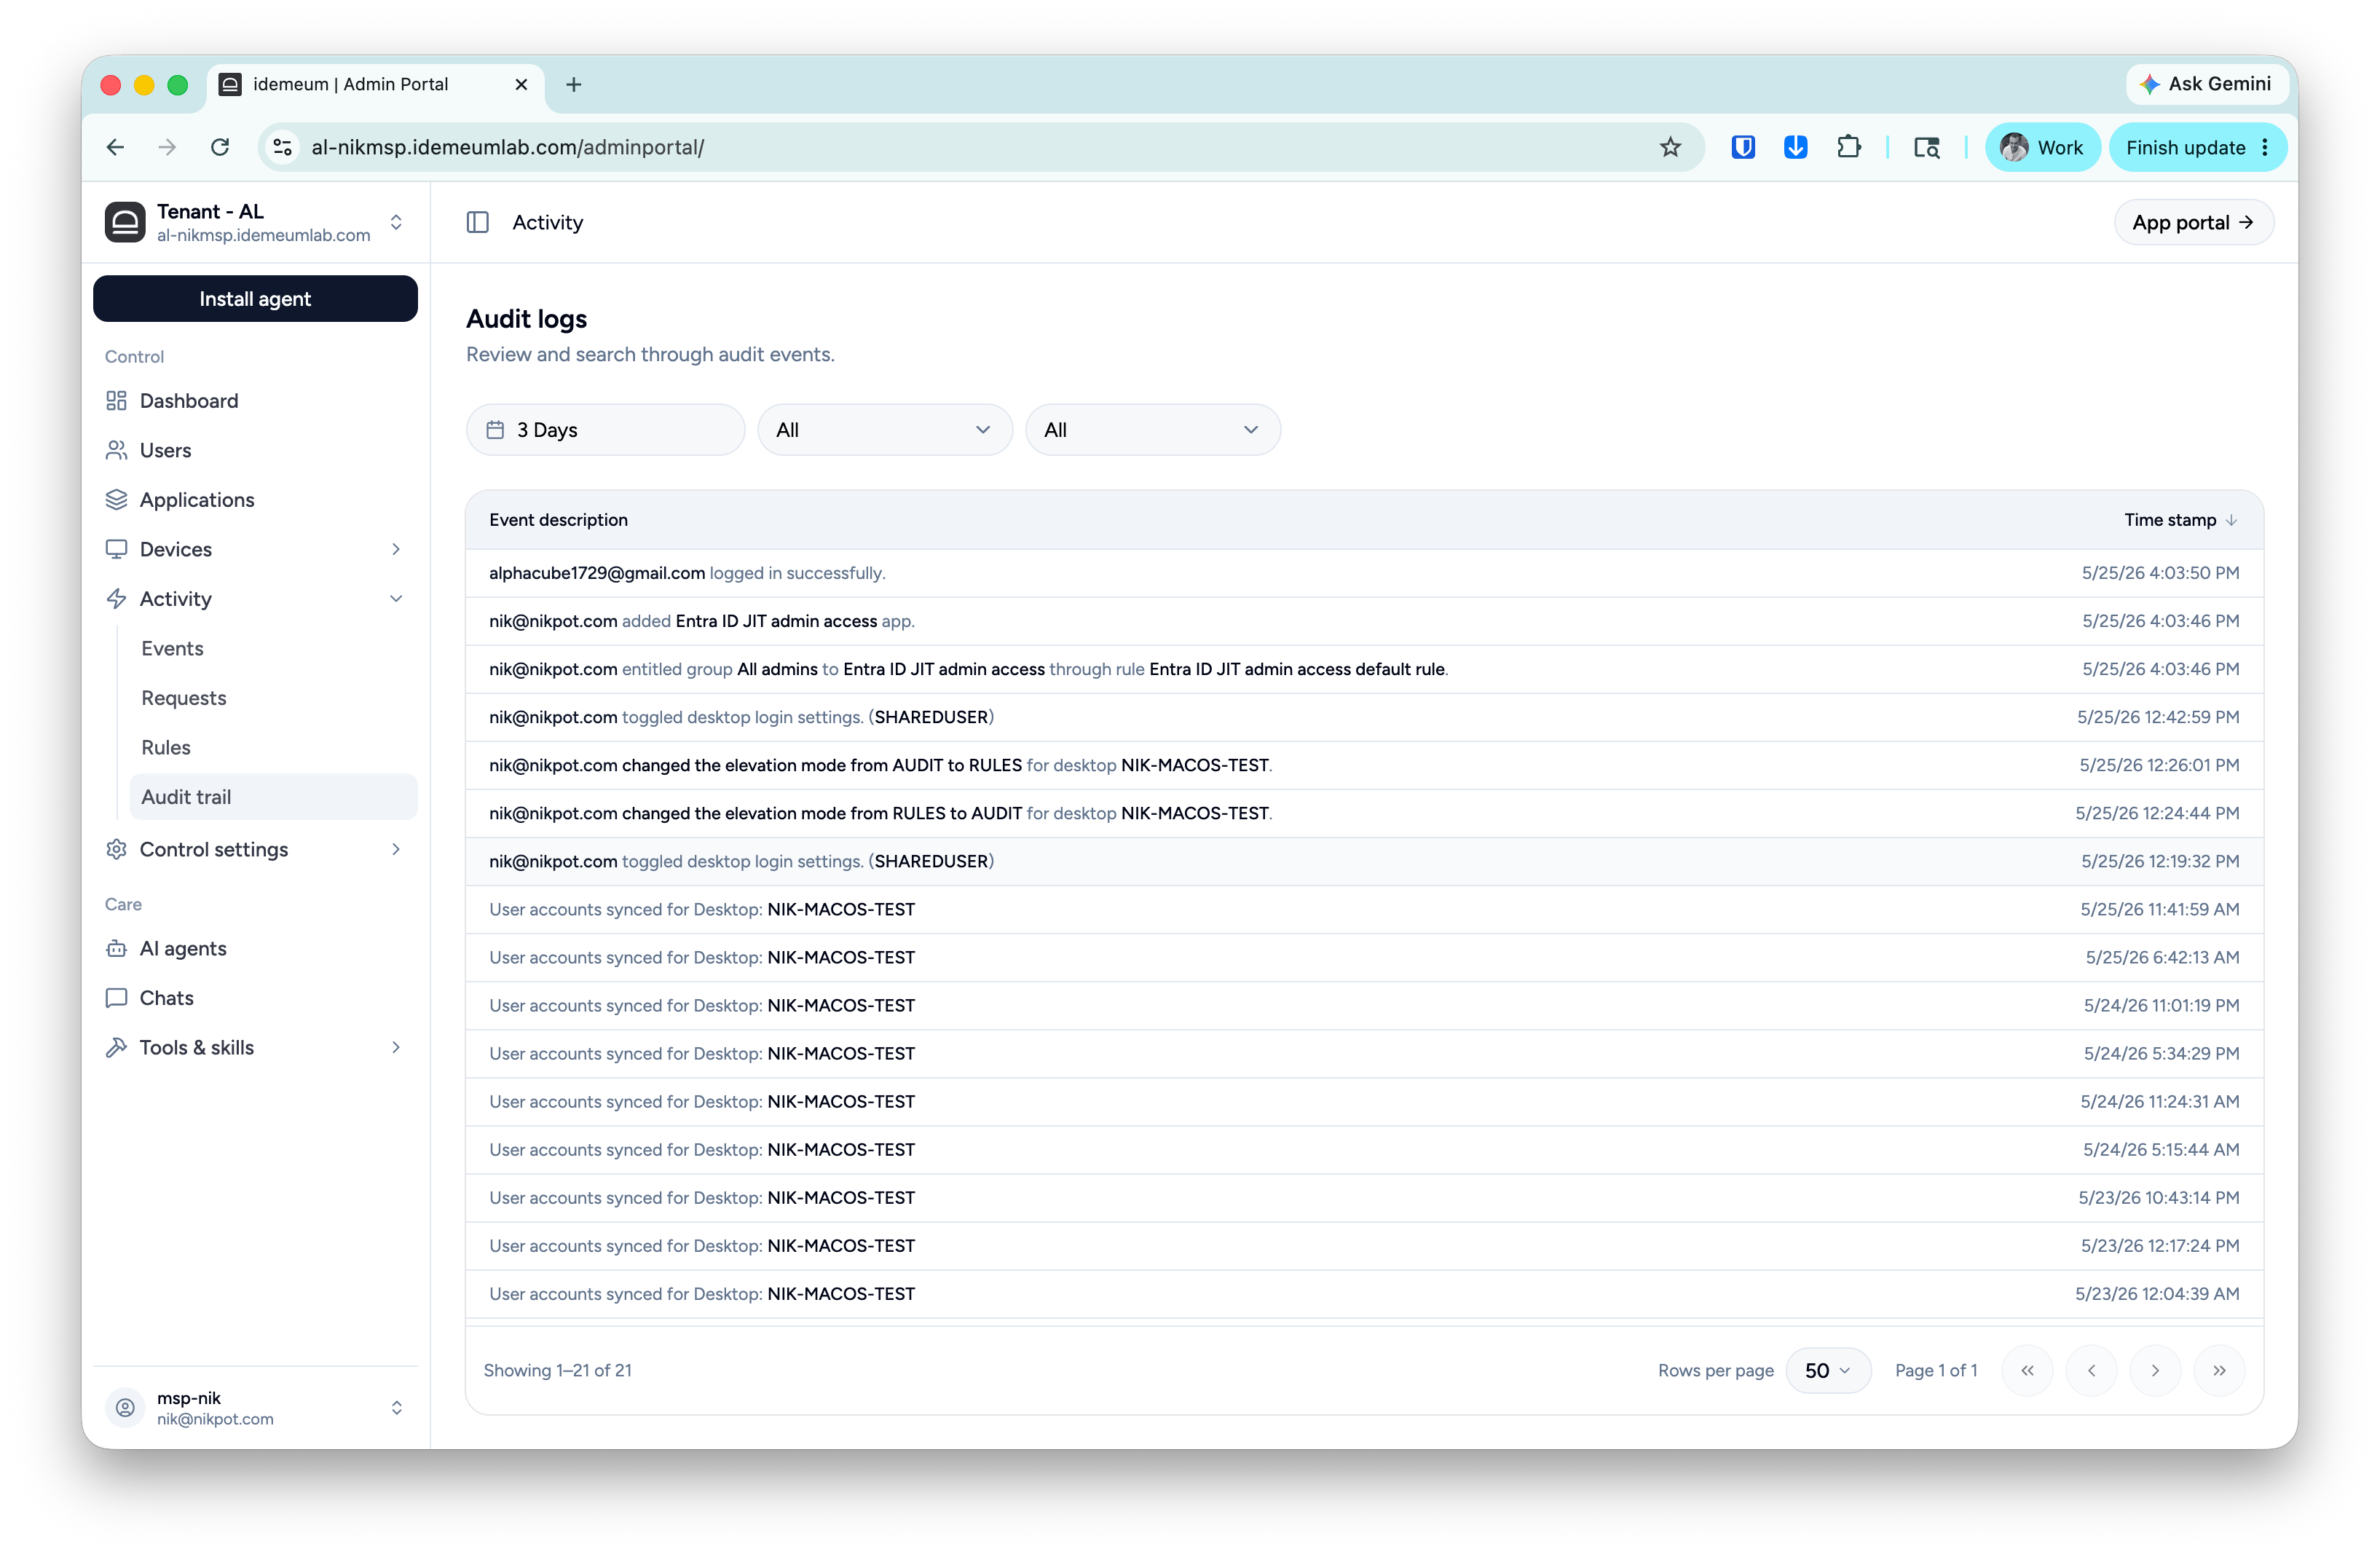The image size is (2380, 1557).
Task: Open Chats in the sidebar
Action: point(255,998)
